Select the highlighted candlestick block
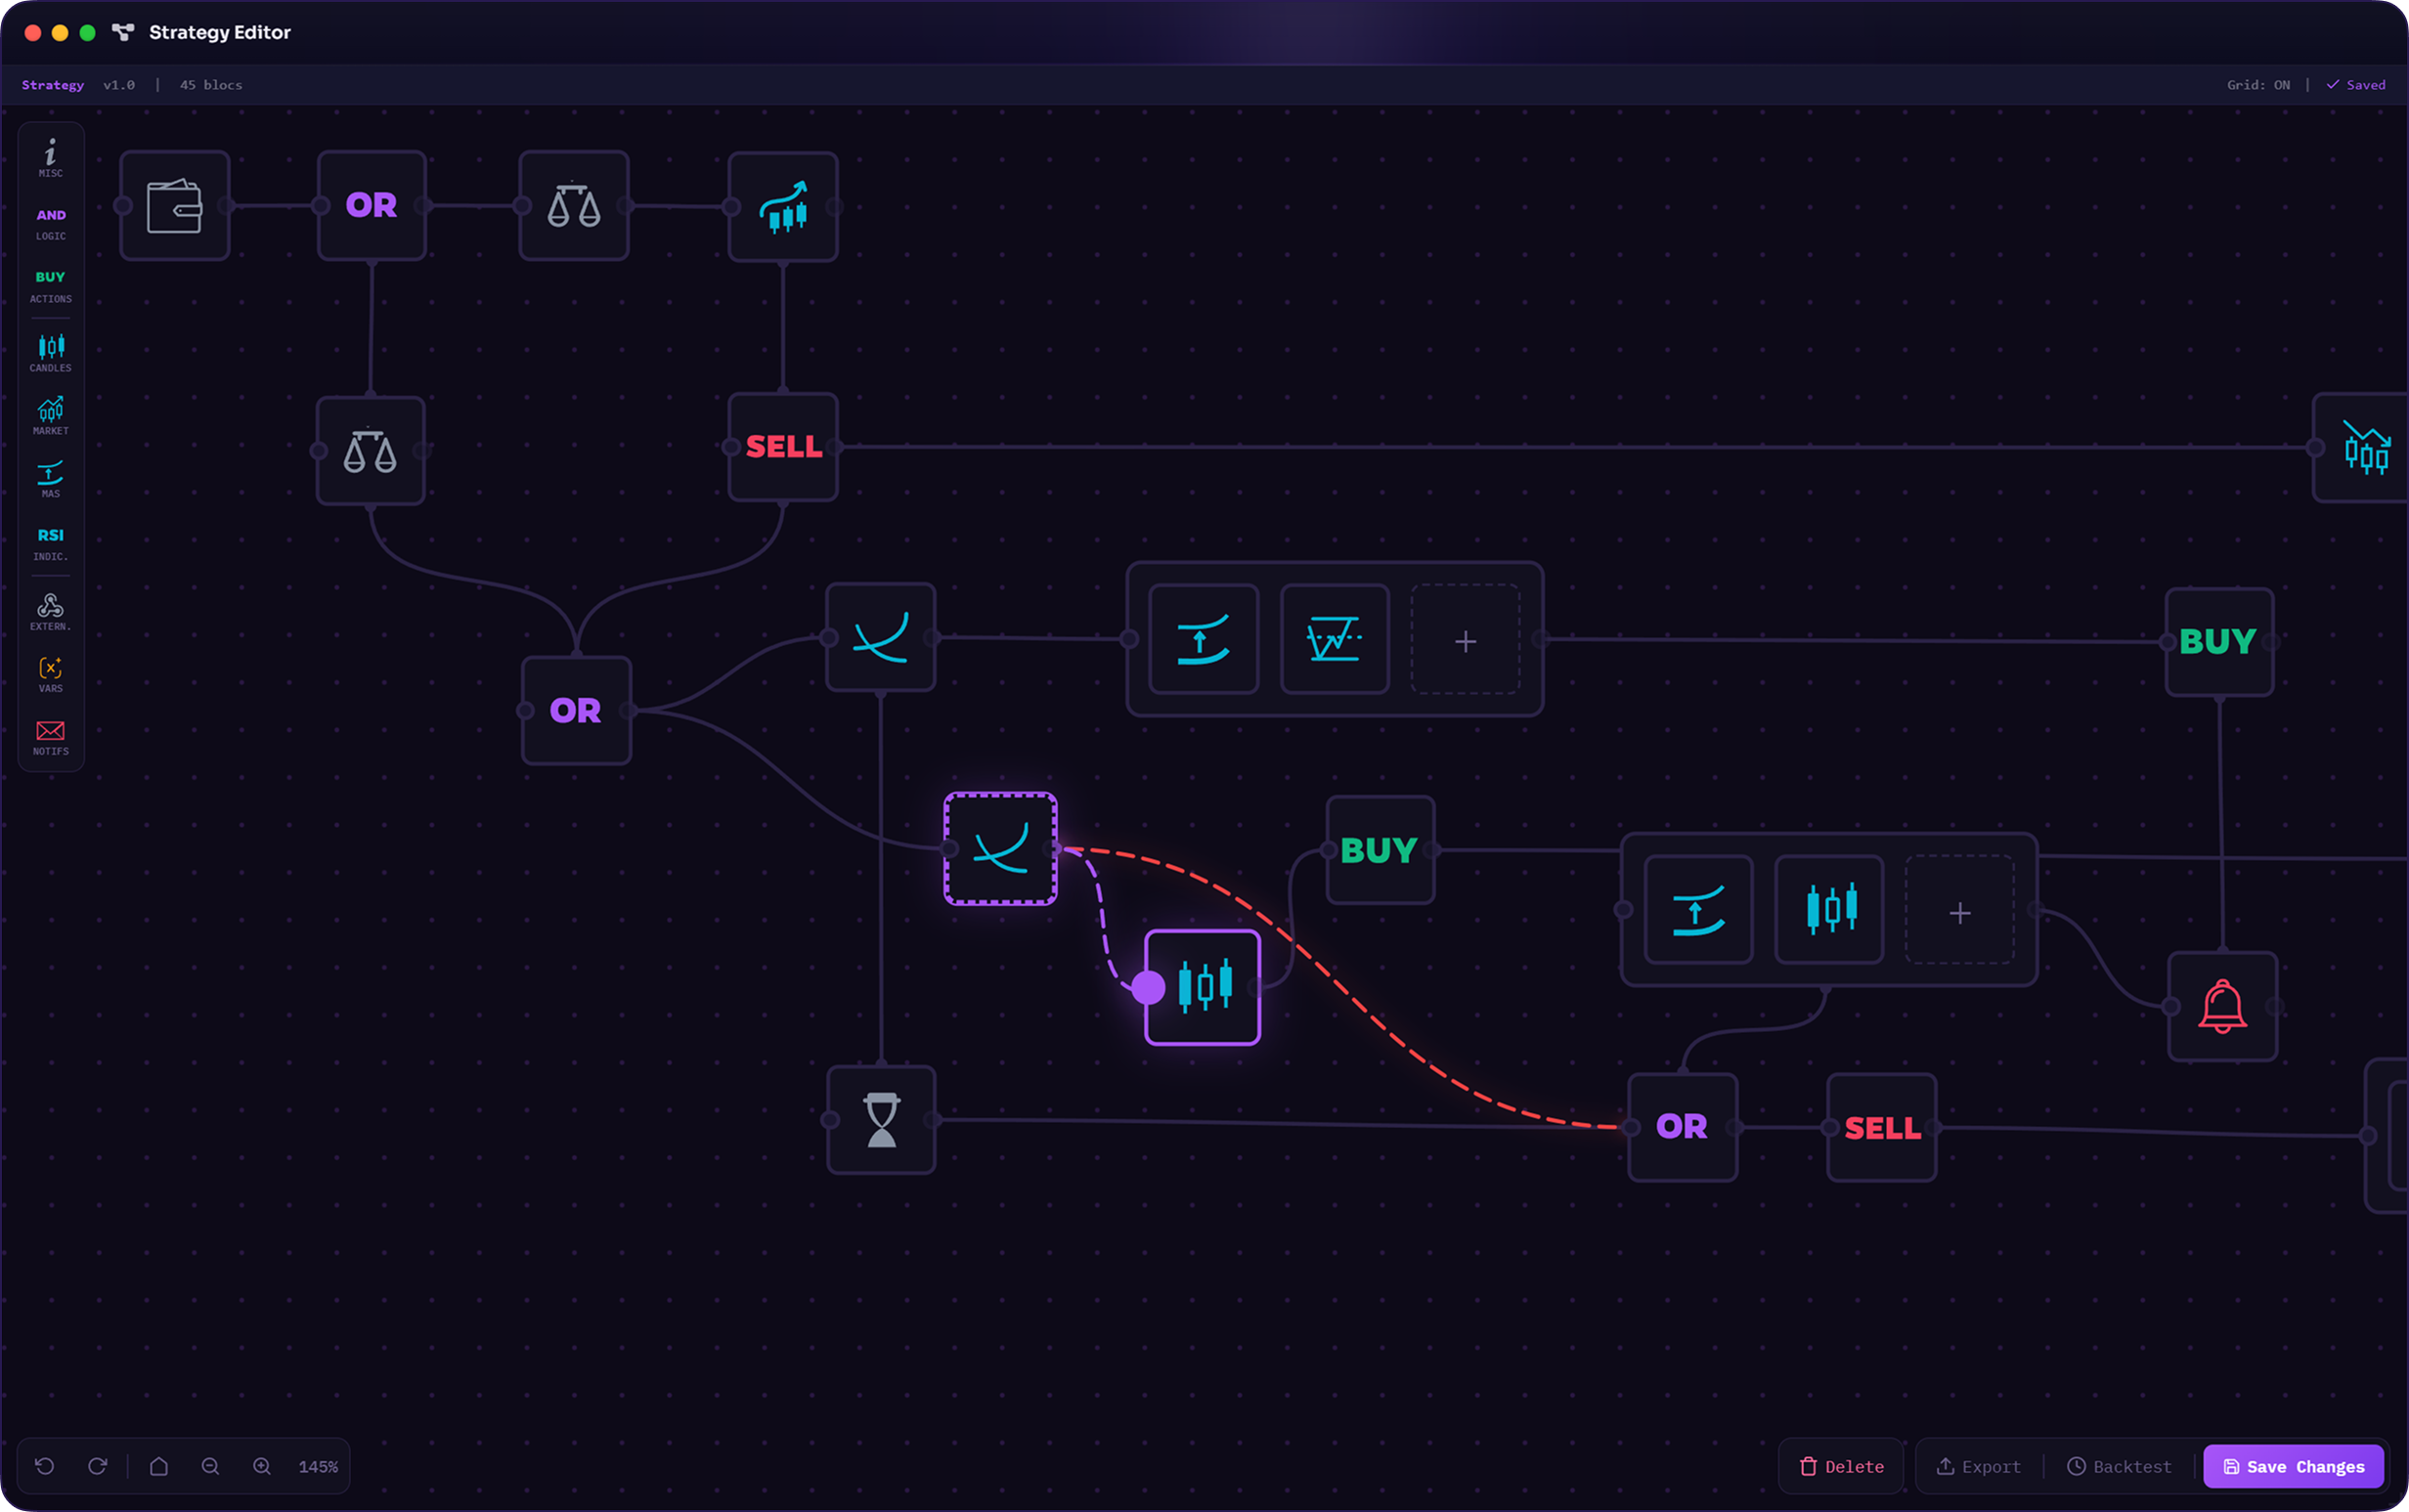 click(x=1203, y=987)
